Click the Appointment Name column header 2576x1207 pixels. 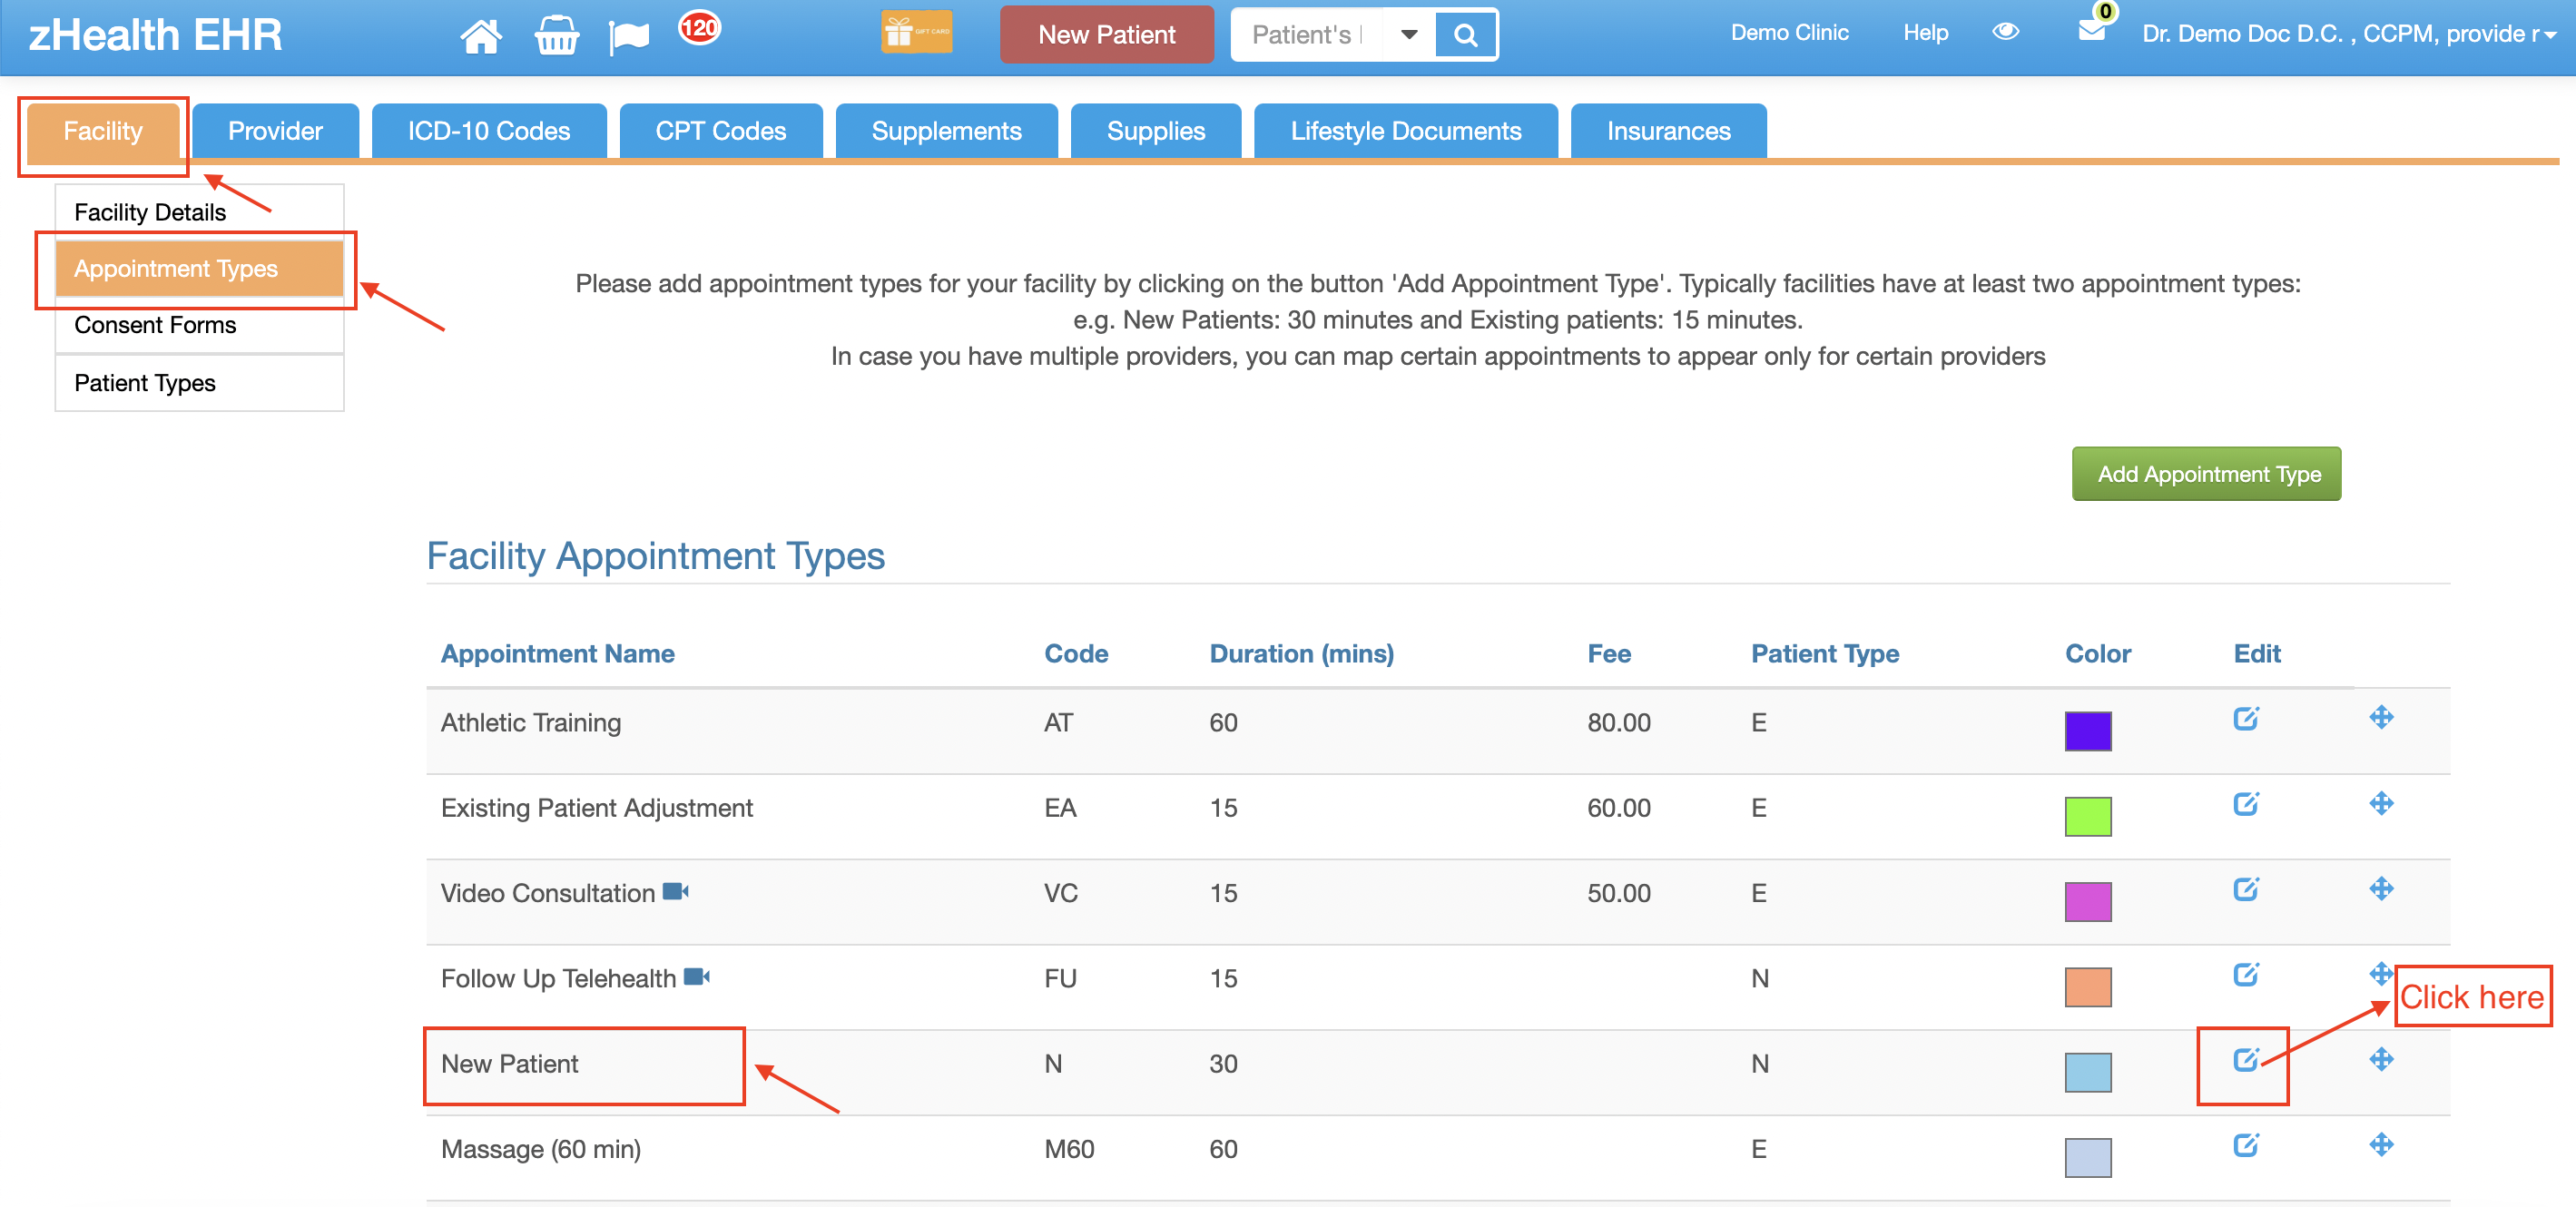[557, 654]
